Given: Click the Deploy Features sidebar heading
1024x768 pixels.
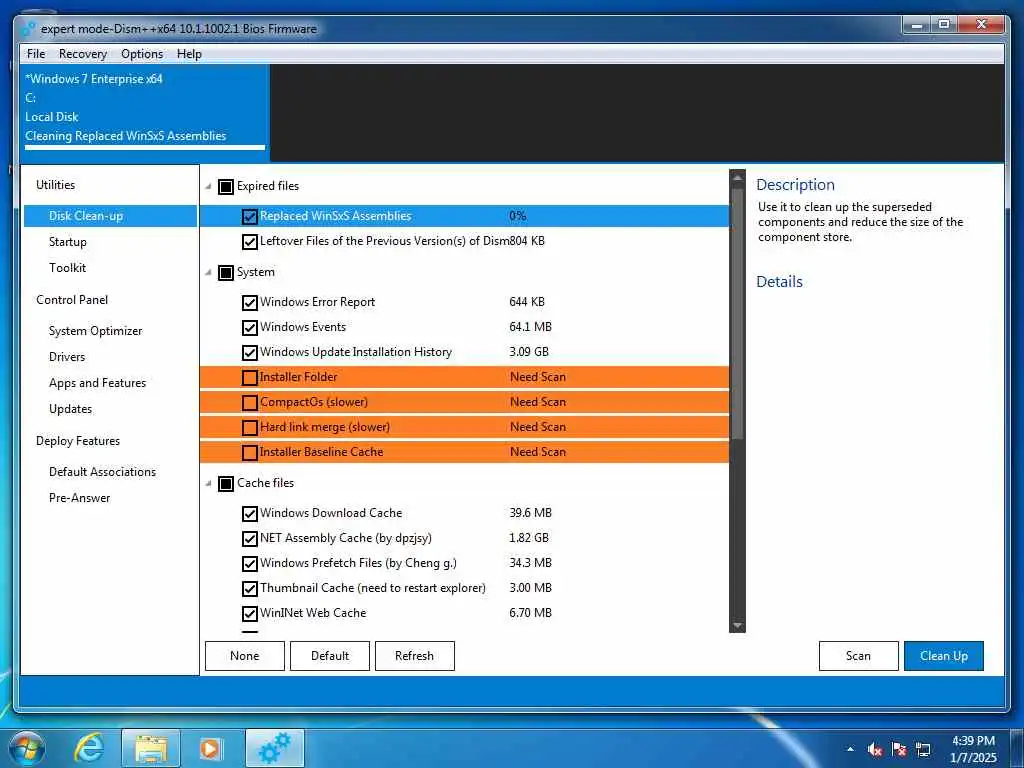Looking at the screenshot, I should [78, 441].
